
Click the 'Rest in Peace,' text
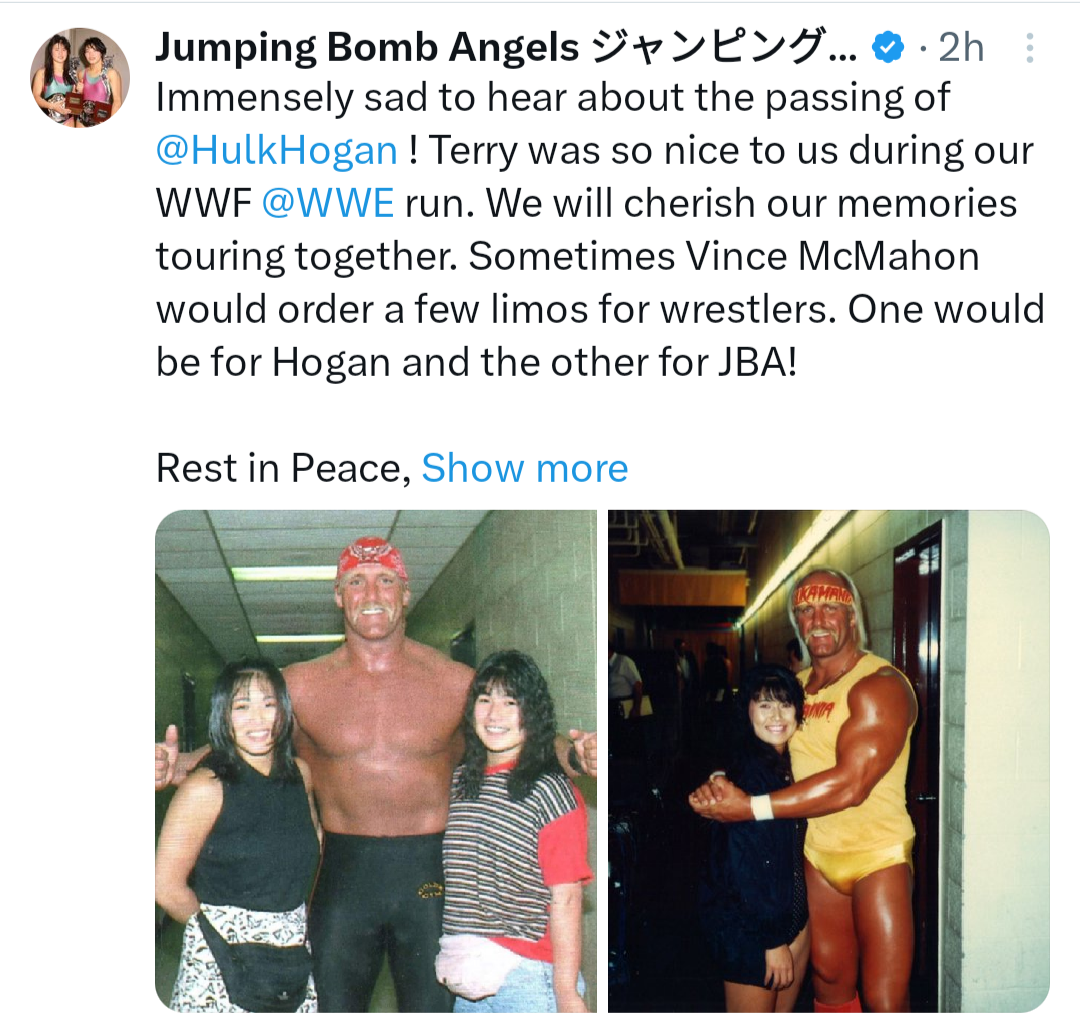(x=284, y=468)
